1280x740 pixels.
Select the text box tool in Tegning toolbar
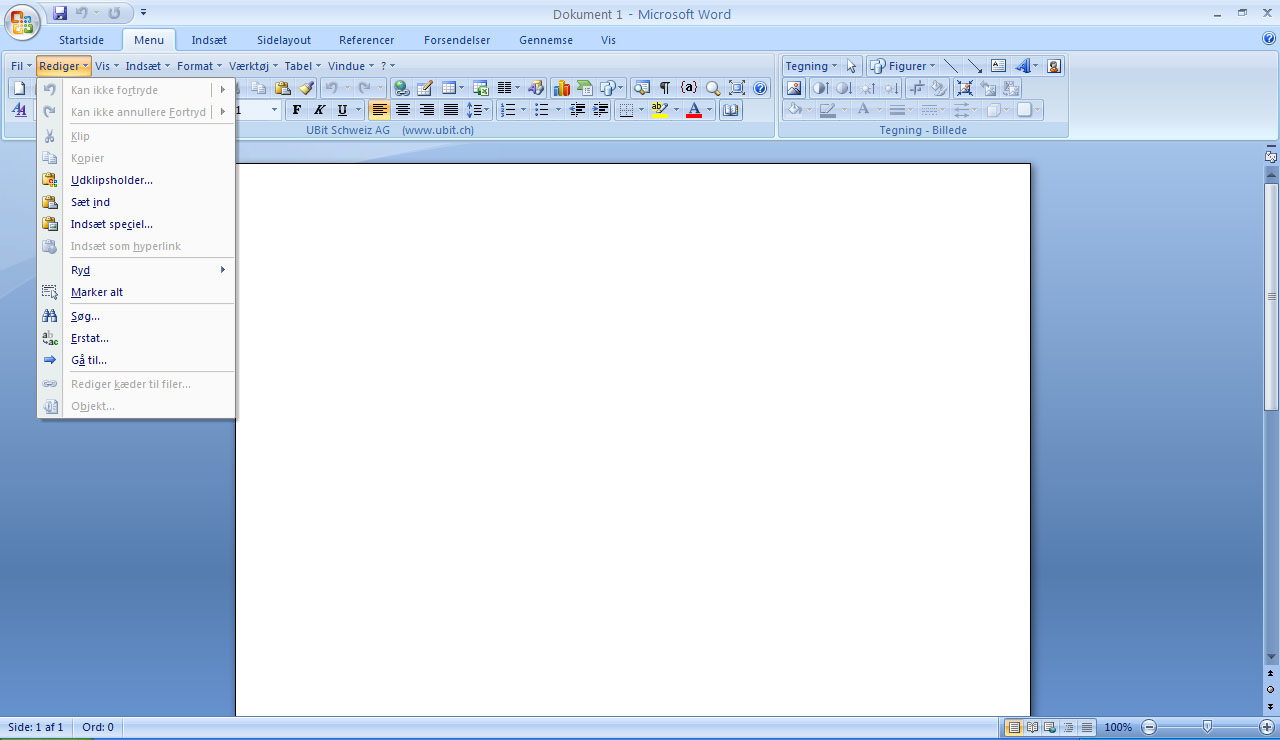[998, 66]
